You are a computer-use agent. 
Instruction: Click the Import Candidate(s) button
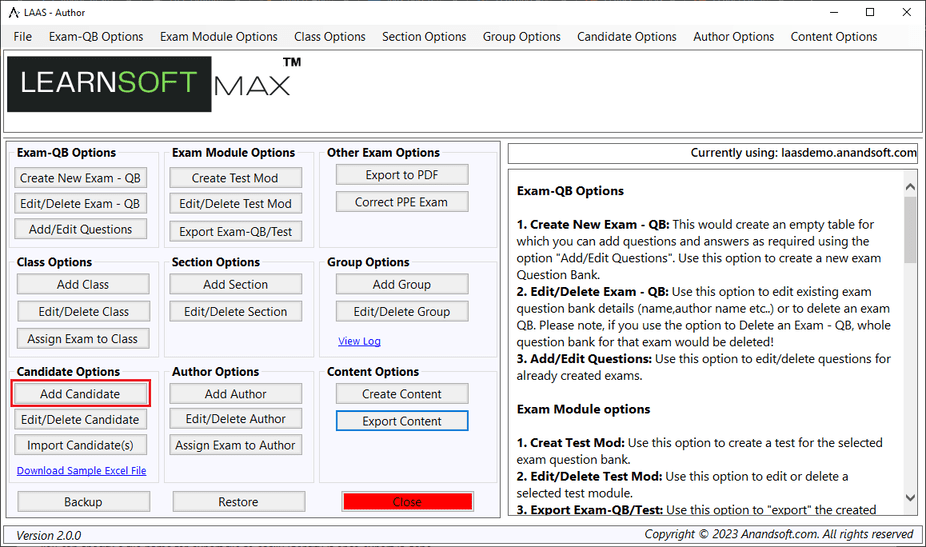pos(80,446)
